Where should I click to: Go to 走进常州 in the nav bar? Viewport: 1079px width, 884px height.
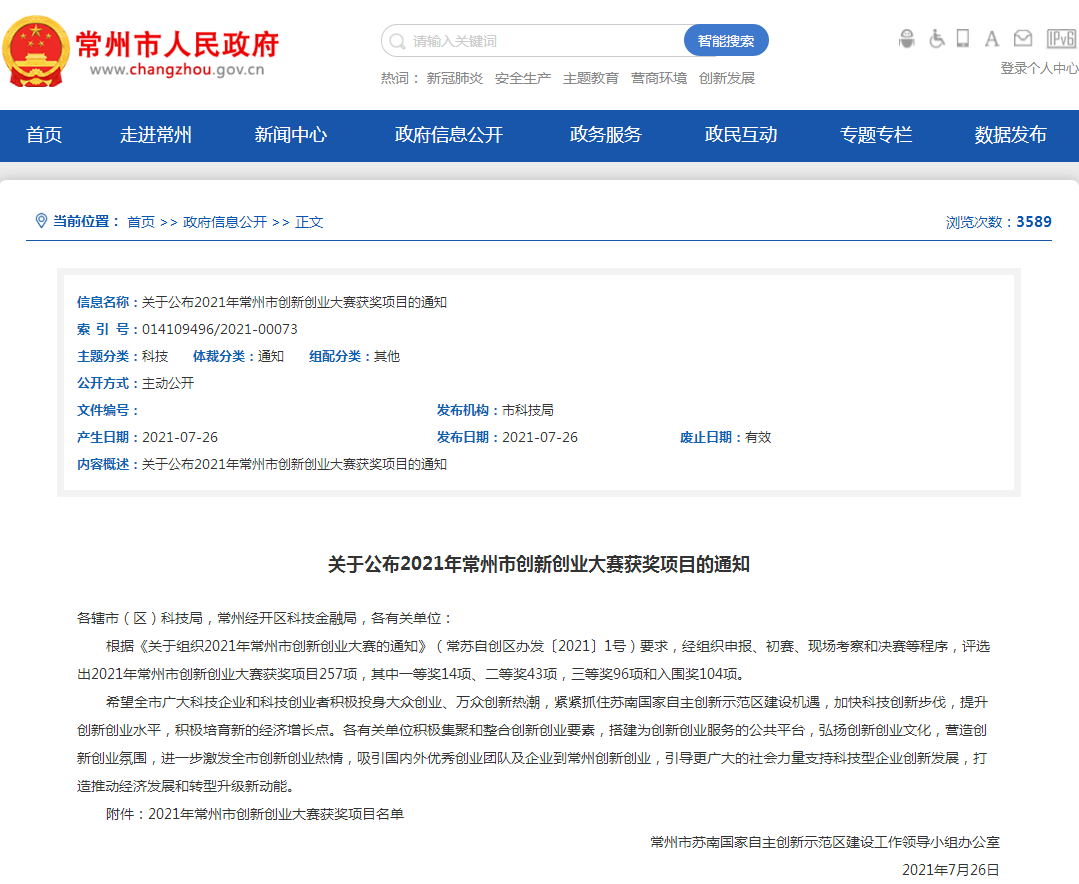[x=156, y=135]
